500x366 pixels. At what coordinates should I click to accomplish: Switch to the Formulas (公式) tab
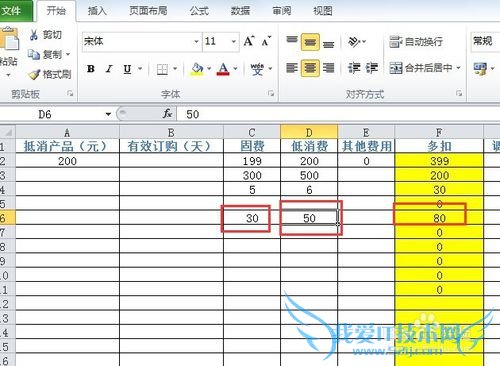click(199, 11)
